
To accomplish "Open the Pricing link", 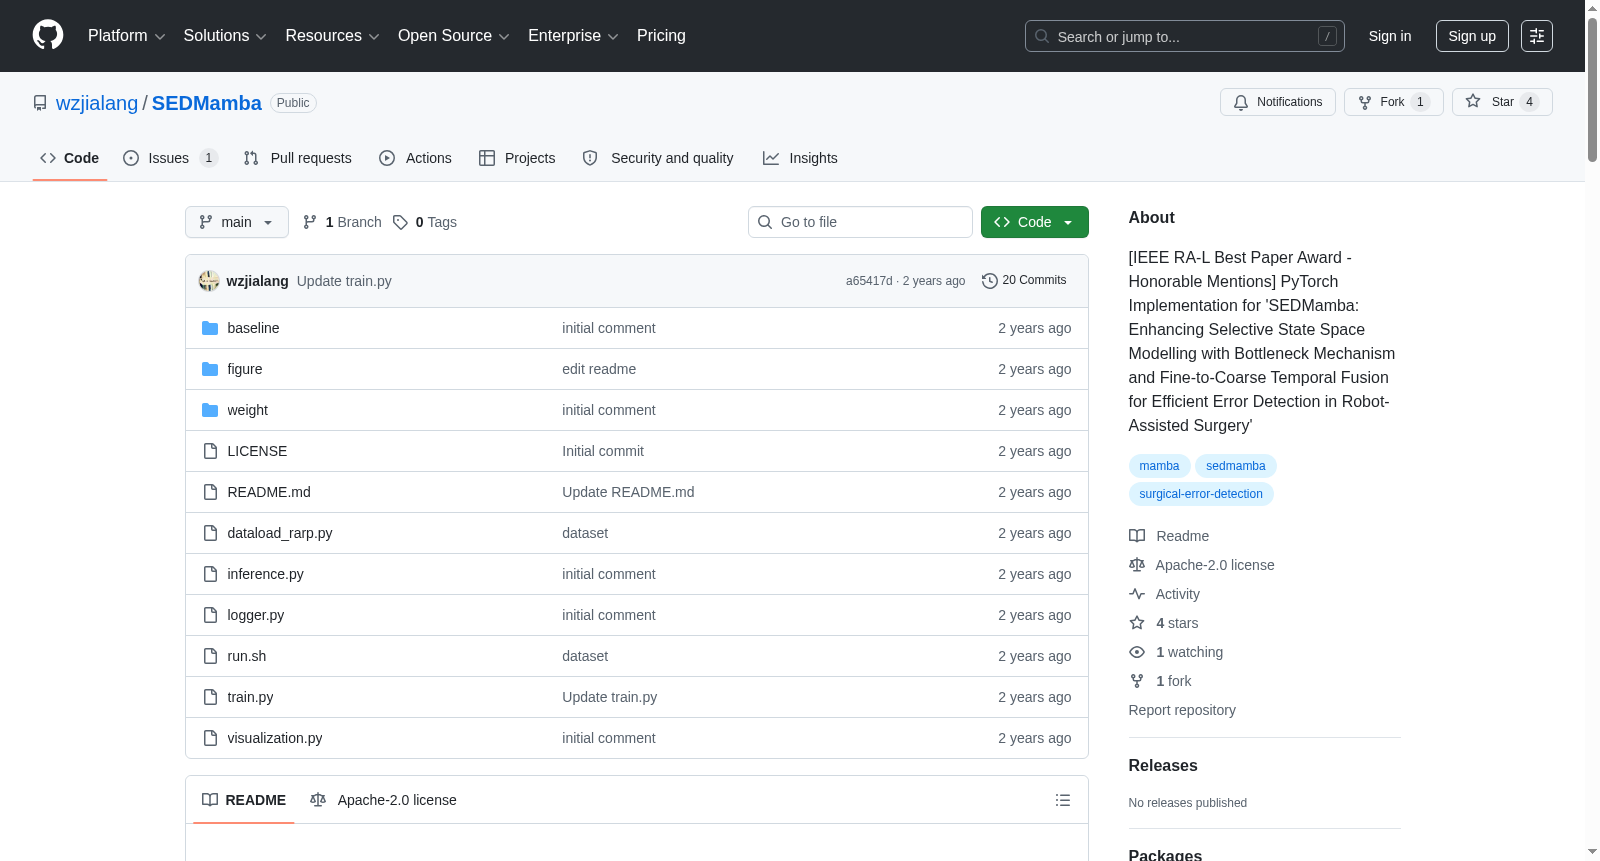I will [661, 36].
